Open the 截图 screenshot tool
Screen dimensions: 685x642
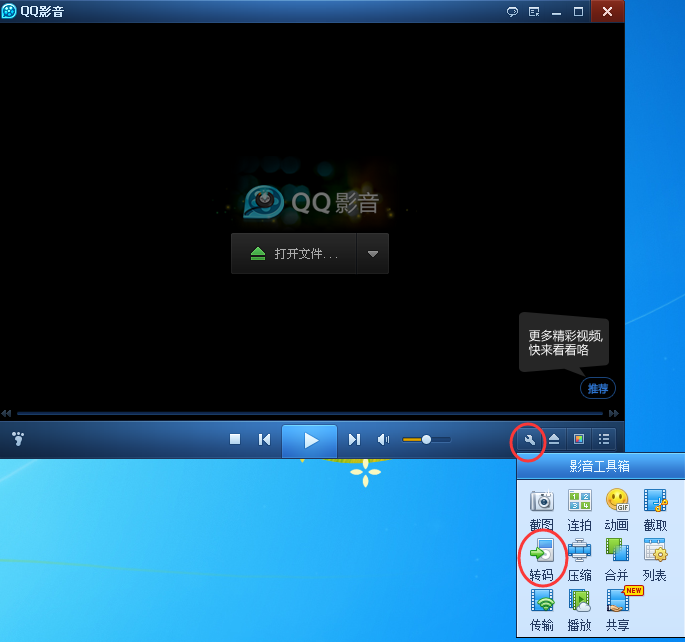[x=542, y=511]
